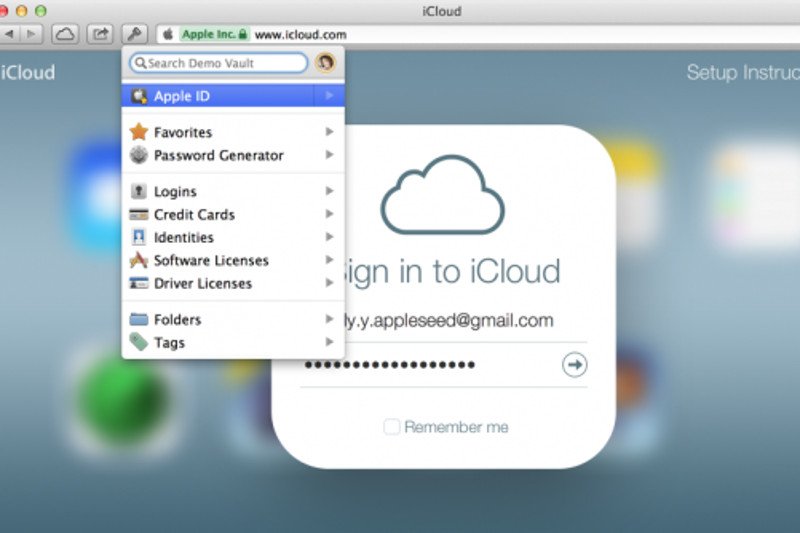The image size is (800, 533).
Task: Open the Setup Instructions link
Action: [x=742, y=73]
